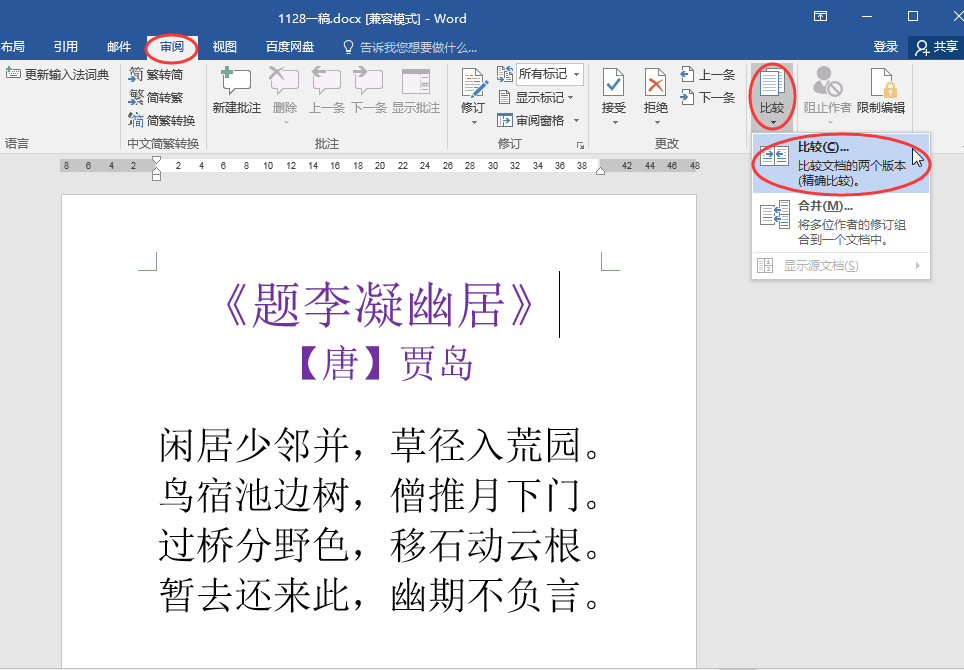Viewport: 964px width, 670px height.
Task: Click the Show Comments icon (显示批注)
Action: click(416, 82)
